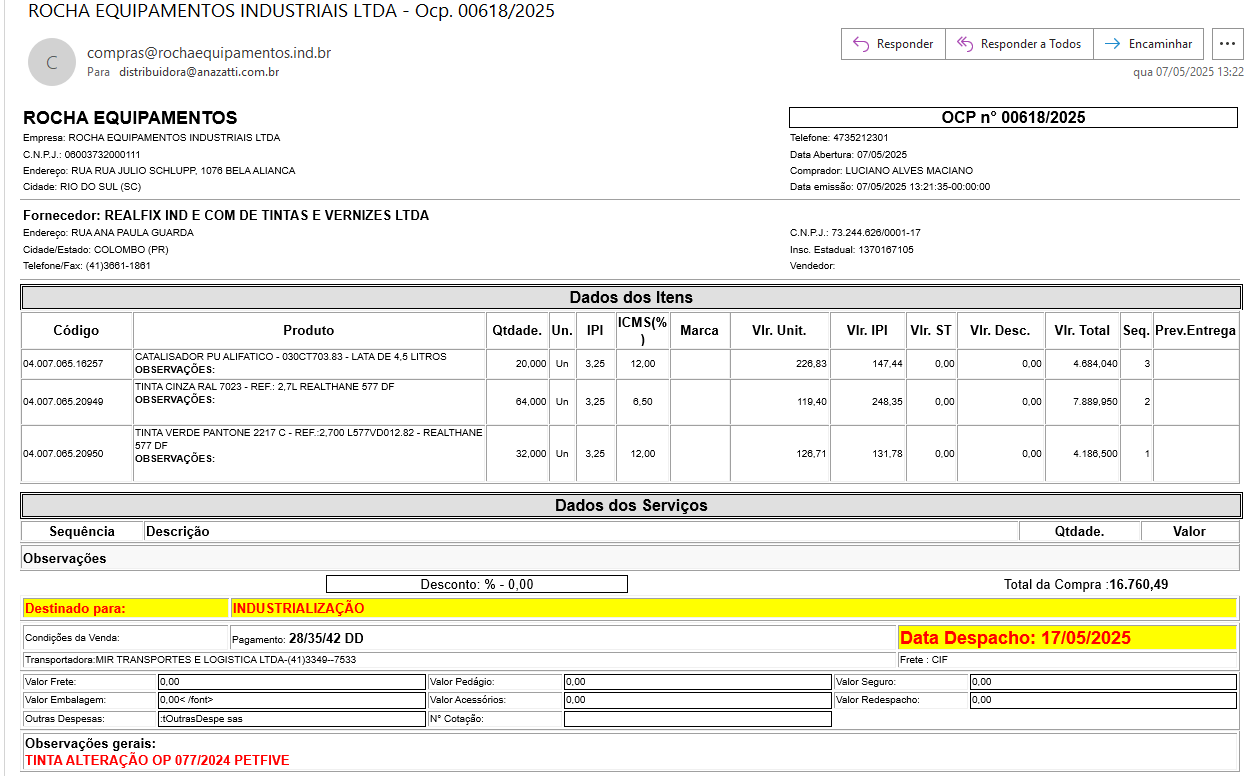Click the Desconto percentage box
This screenshot has height=776, width=1247.
click(477, 584)
